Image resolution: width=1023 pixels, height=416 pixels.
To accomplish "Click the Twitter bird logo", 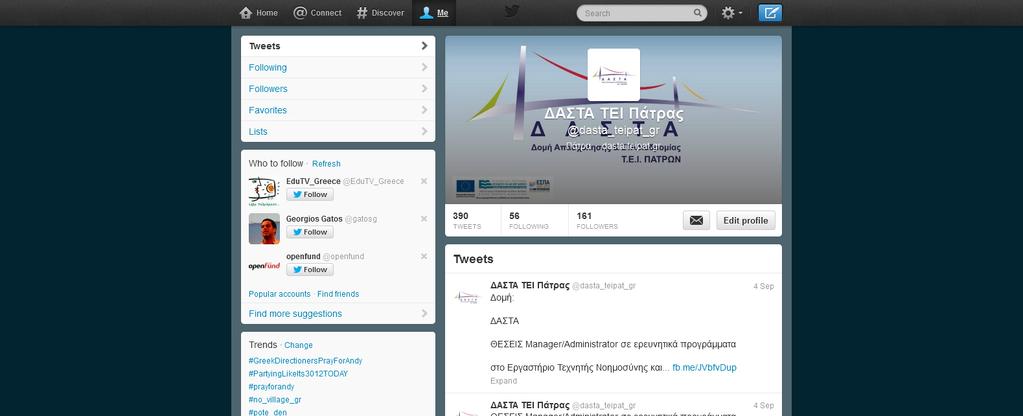I will pos(512,12).
